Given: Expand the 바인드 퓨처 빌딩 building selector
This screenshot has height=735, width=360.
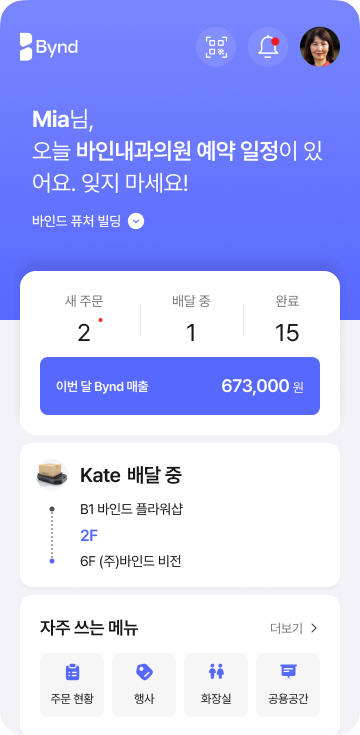Looking at the screenshot, I should click(88, 221).
